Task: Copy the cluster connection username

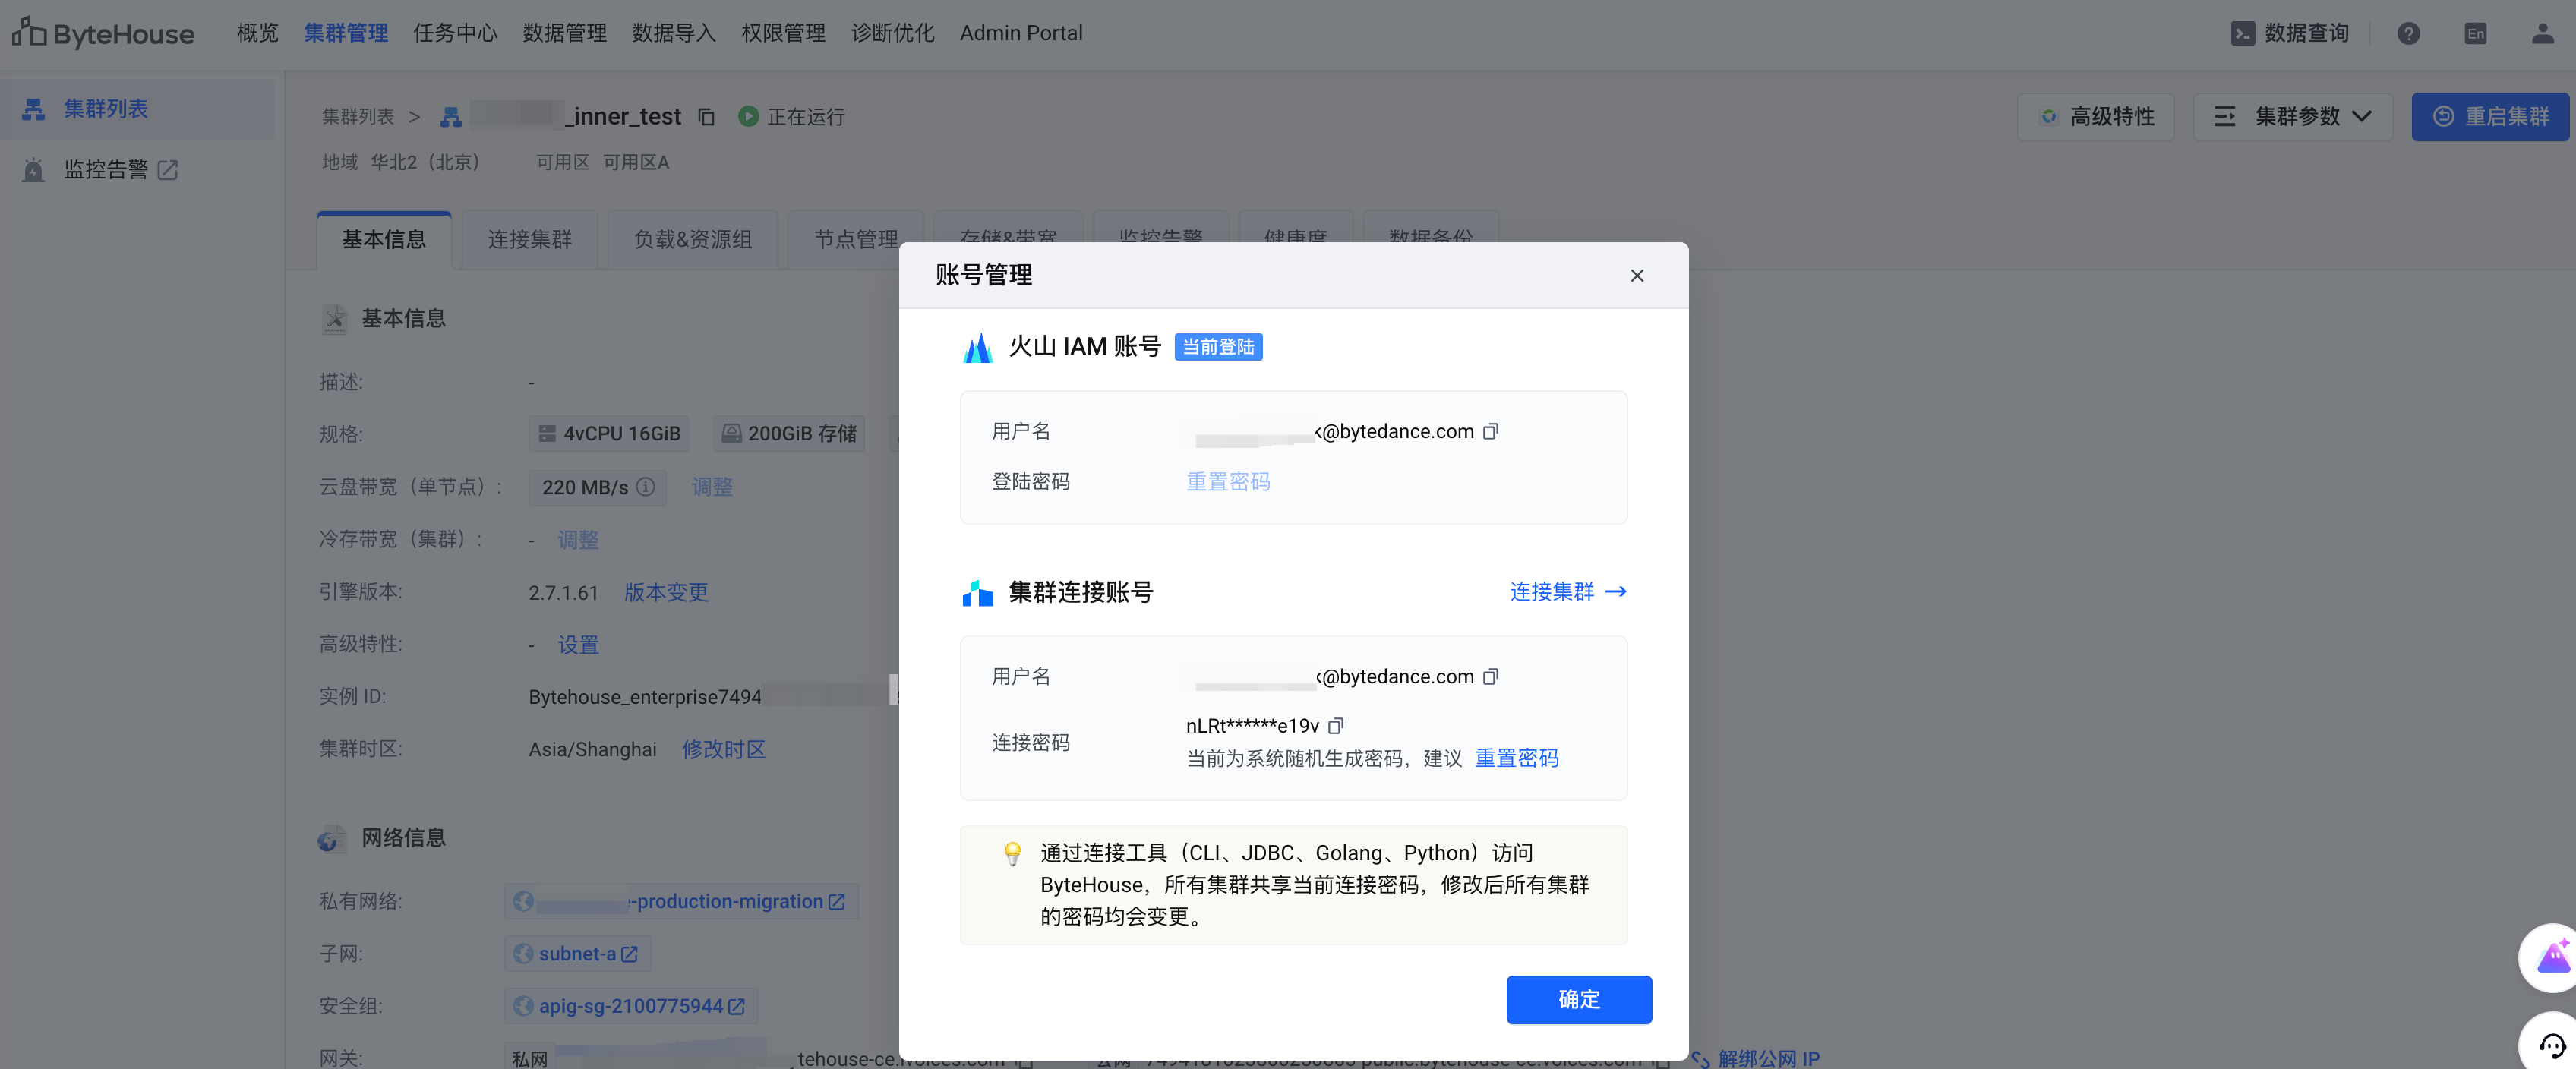Action: coord(1490,676)
